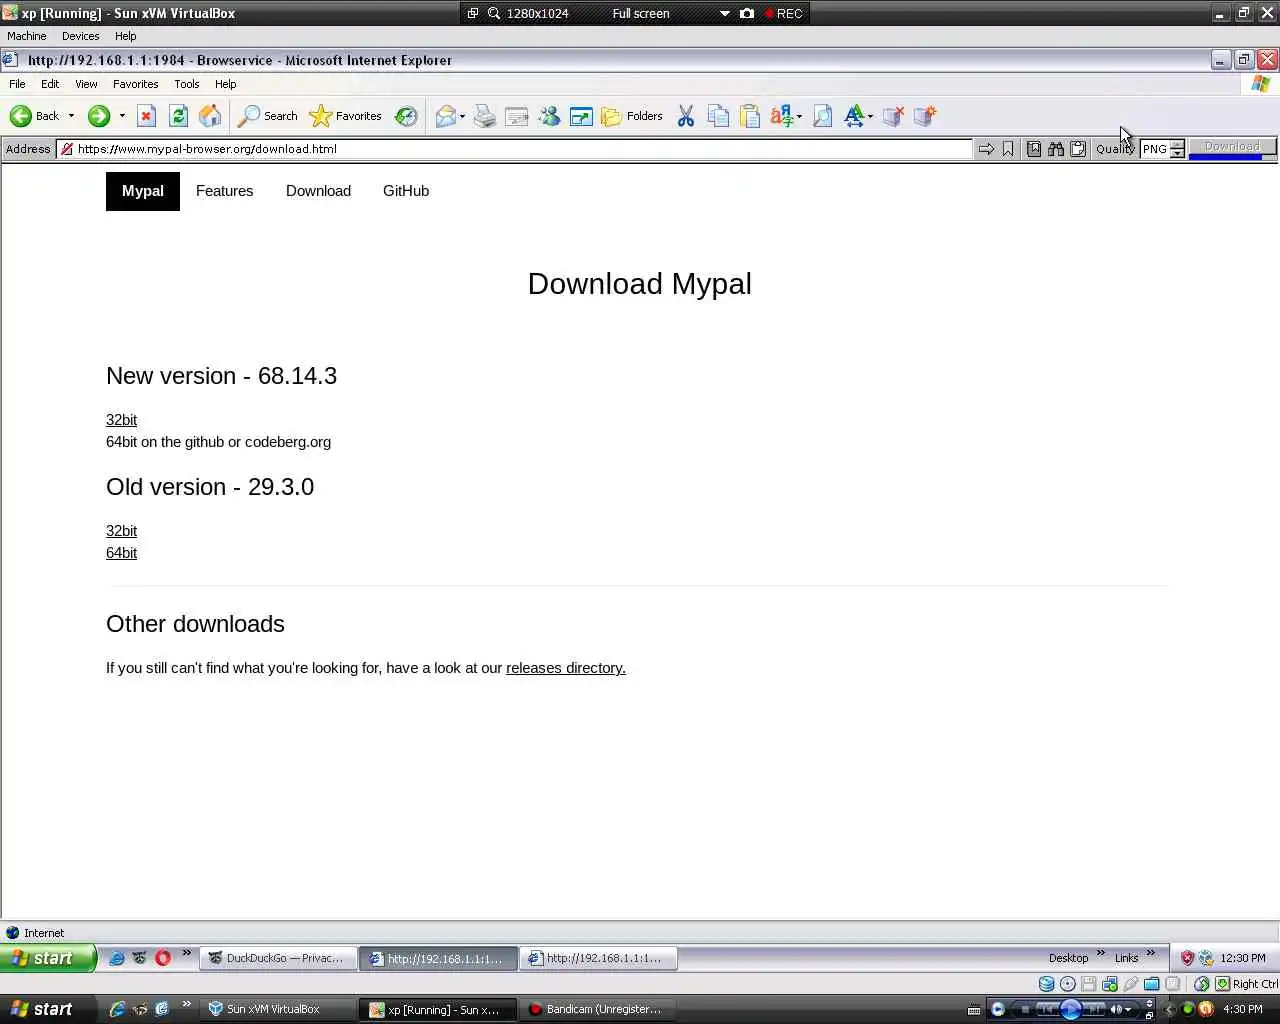Go to the Home page icon

(210, 116)
